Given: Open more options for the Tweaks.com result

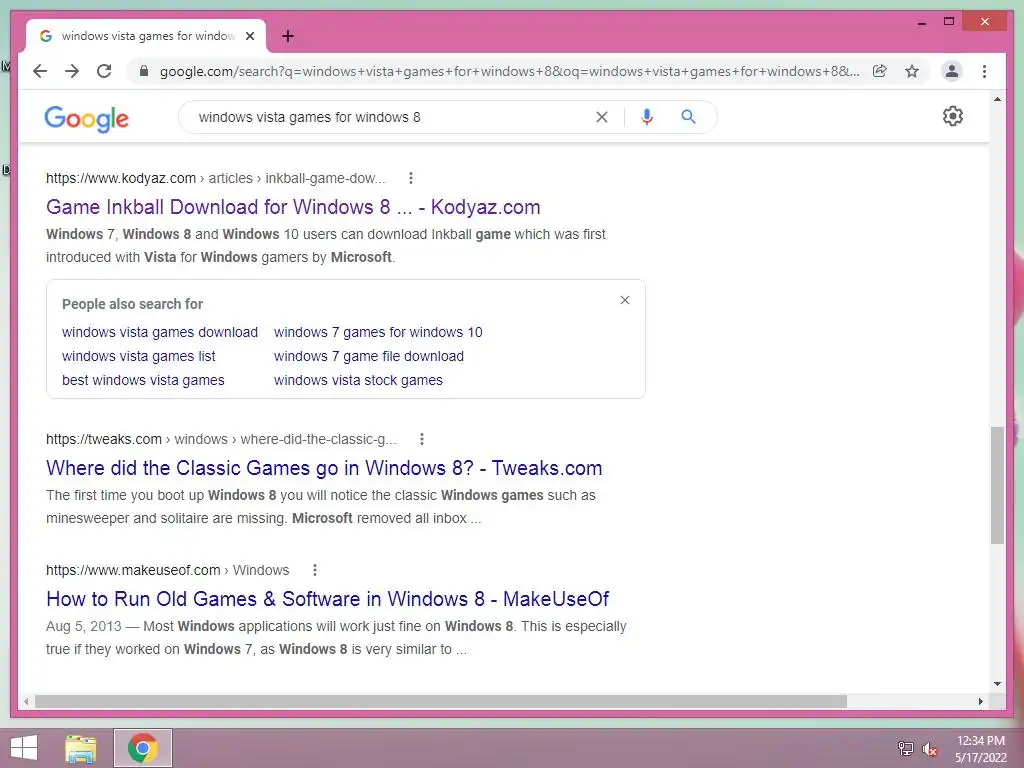Looking at the screenshot, I should [422, 439].
